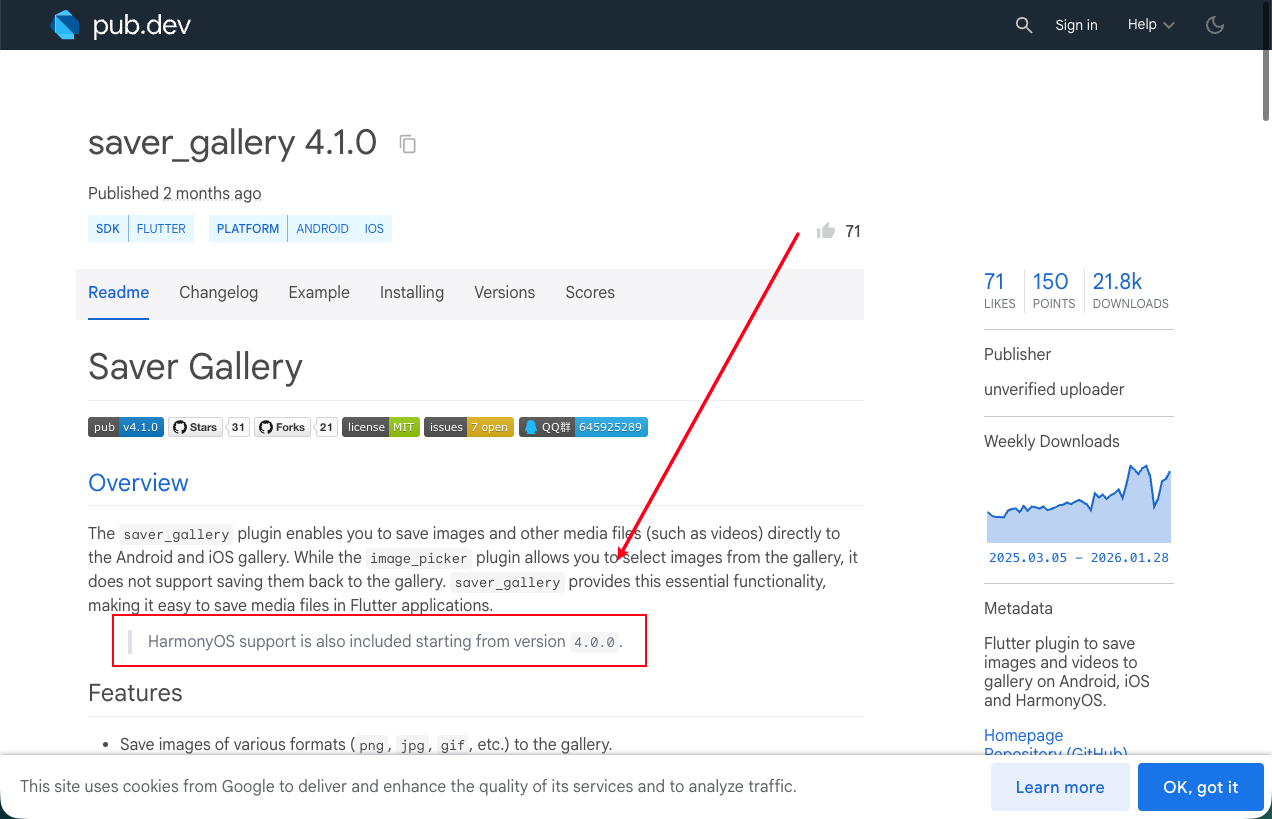Click the ANDROID platform tag
1272x819 pixels.
pos(322,229)
